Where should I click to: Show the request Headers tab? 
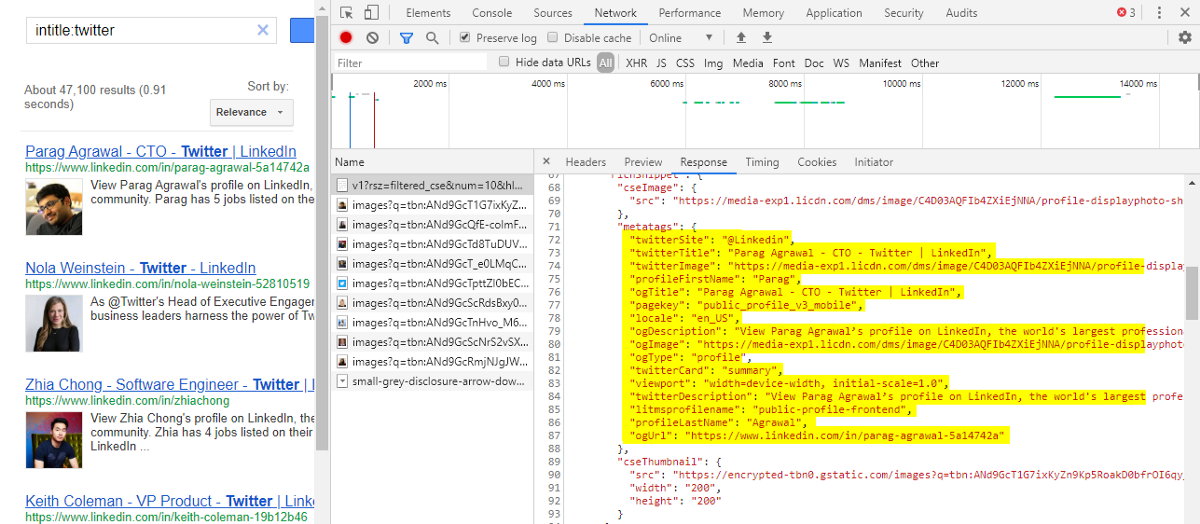[x=586, y=162]
